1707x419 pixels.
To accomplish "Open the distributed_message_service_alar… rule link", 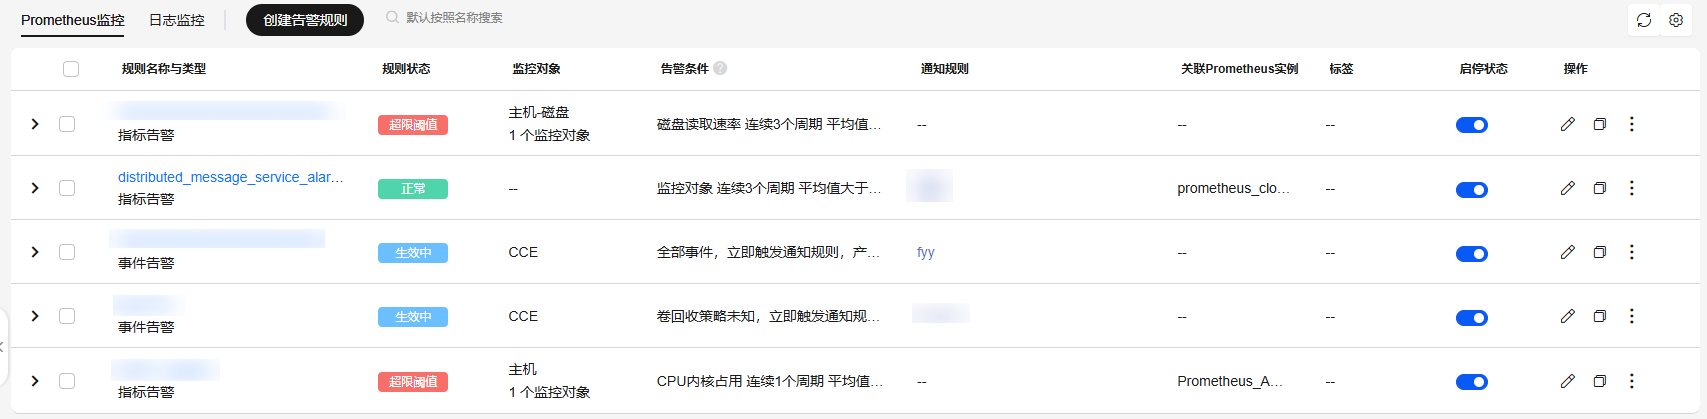I will pyautogui.click(x=231, y=177).
